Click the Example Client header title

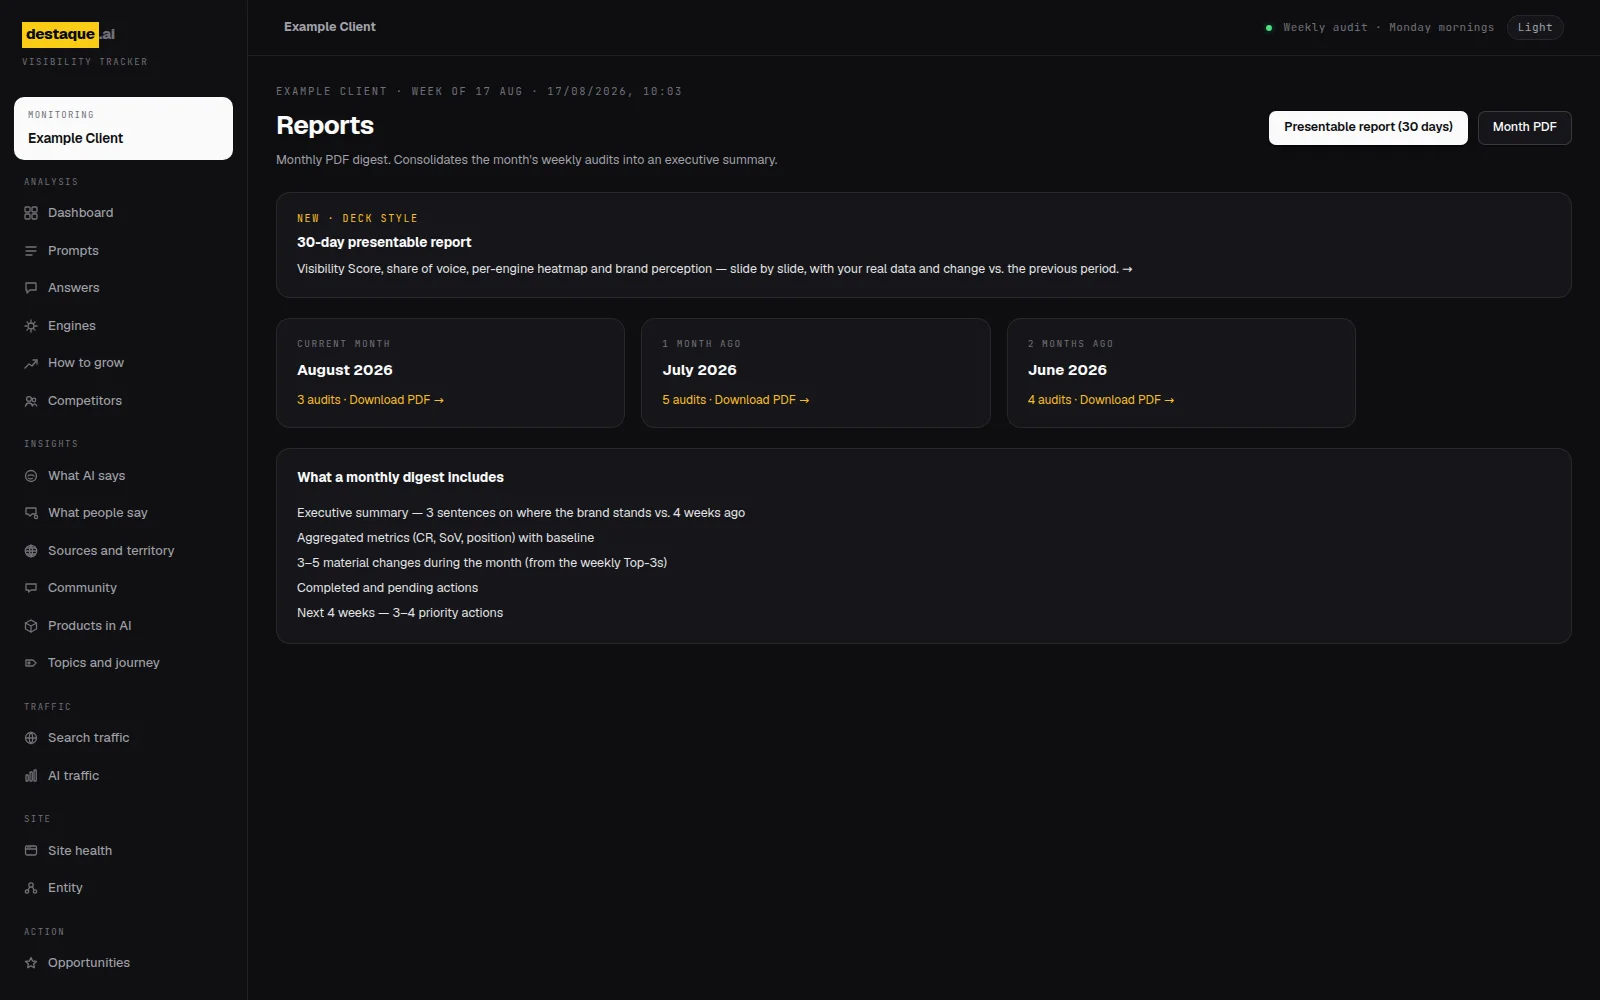(x=330, y=27)
